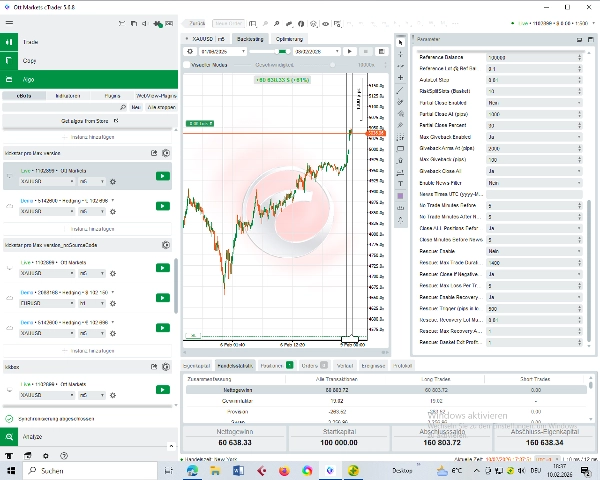This screenshot has height=480, width=600.
Task: Switch to the Ereignisse tab
Action: pos(373,366)
